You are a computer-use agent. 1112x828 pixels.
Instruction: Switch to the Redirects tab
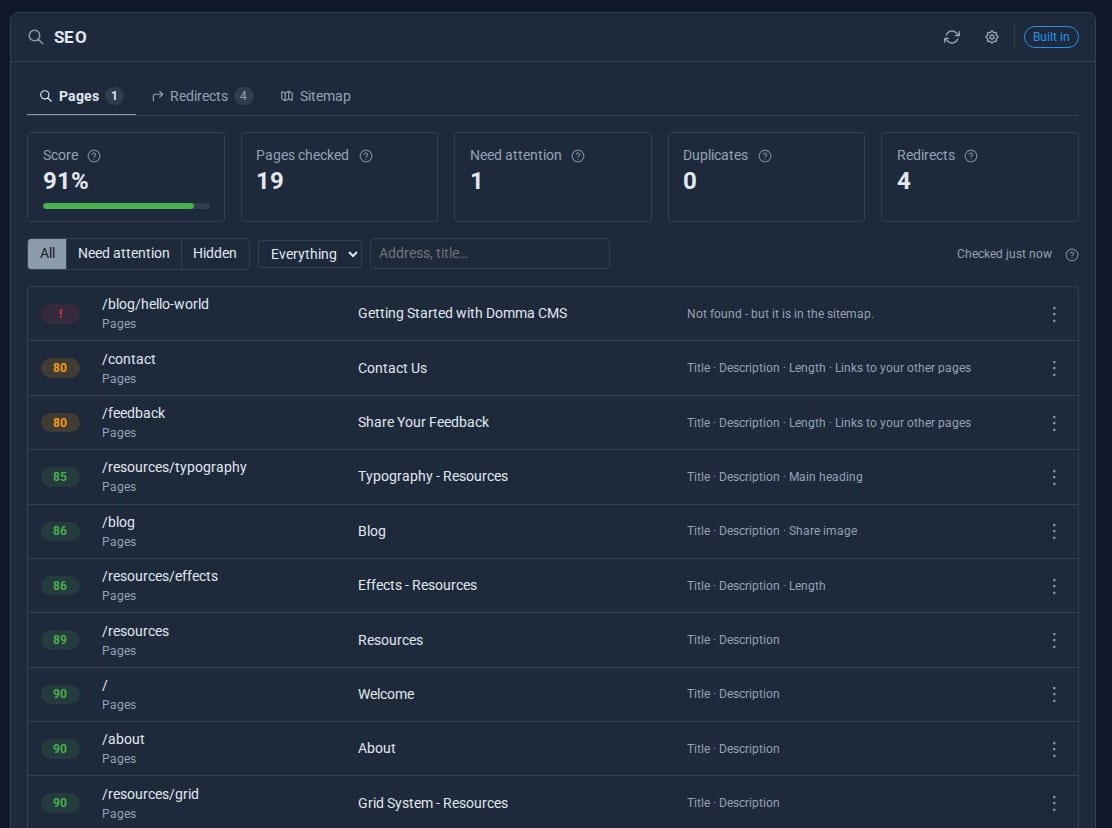click(202, 96)
